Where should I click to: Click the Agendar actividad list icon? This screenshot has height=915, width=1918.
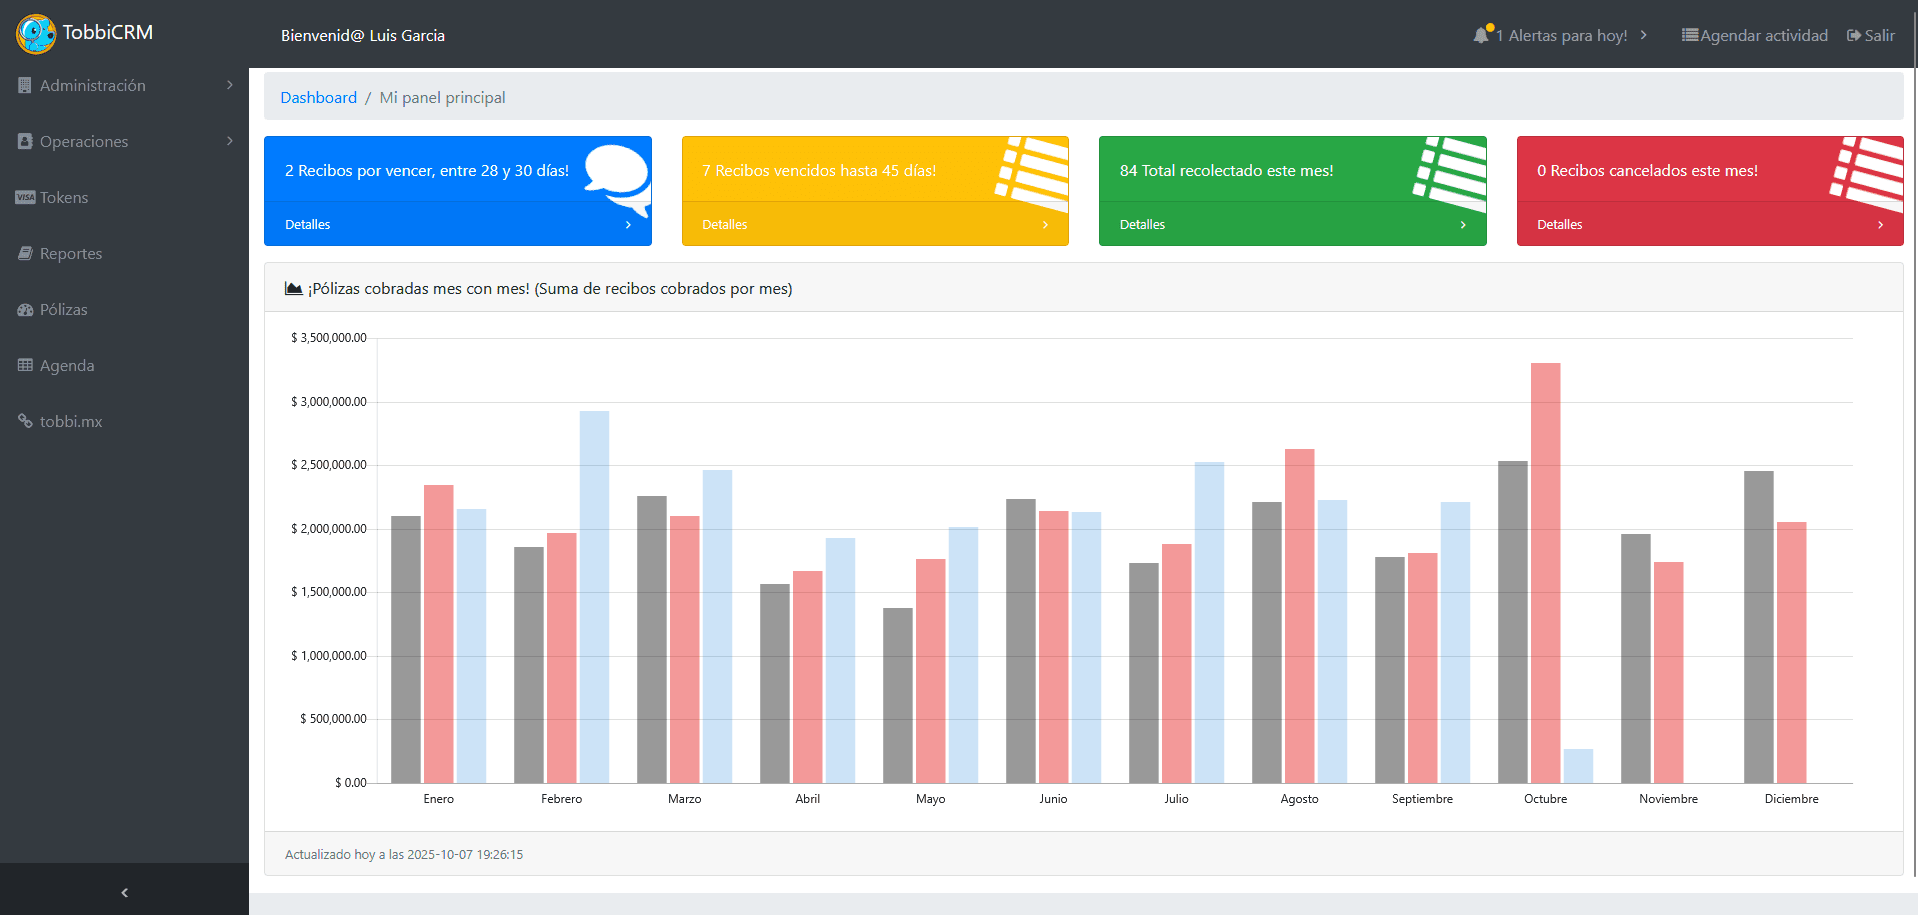pos(1689,35)
